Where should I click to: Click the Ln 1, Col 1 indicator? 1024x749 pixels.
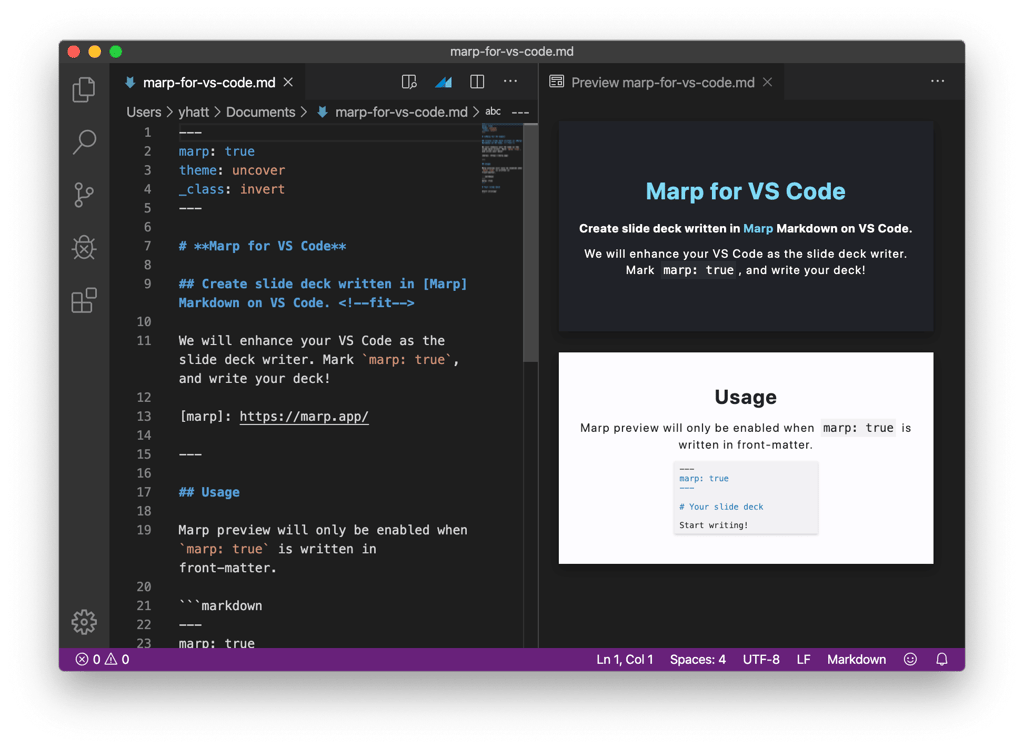click(x=624, y=659)
